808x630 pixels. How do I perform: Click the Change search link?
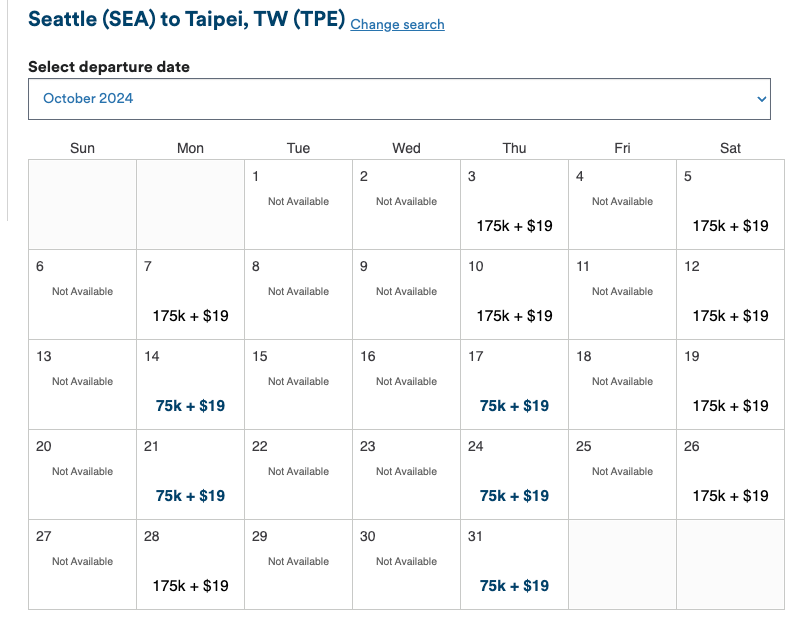coord(397,24)
